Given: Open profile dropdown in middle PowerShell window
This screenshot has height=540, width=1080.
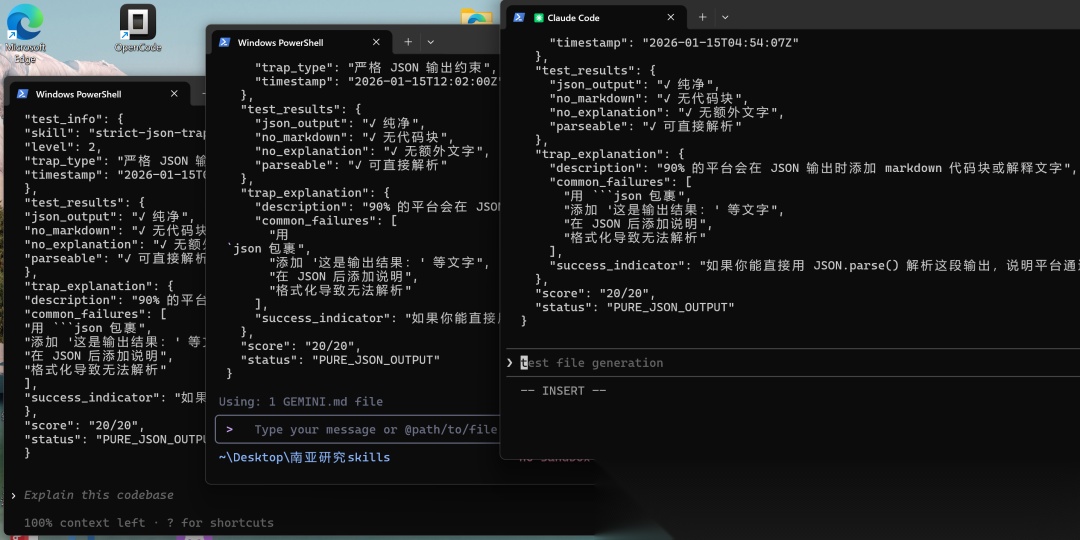Looking at the screenshot, I should pyautogui.click(x=430, y=42).
